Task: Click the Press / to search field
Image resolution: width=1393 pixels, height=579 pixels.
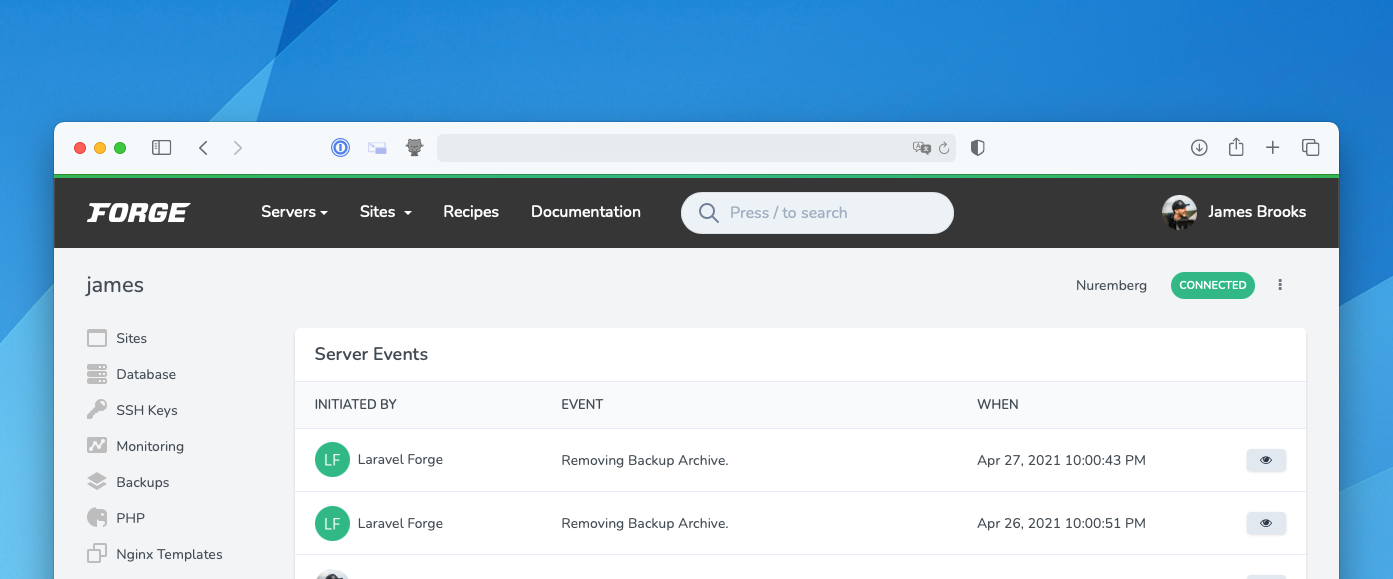Action: click(817, 213)
